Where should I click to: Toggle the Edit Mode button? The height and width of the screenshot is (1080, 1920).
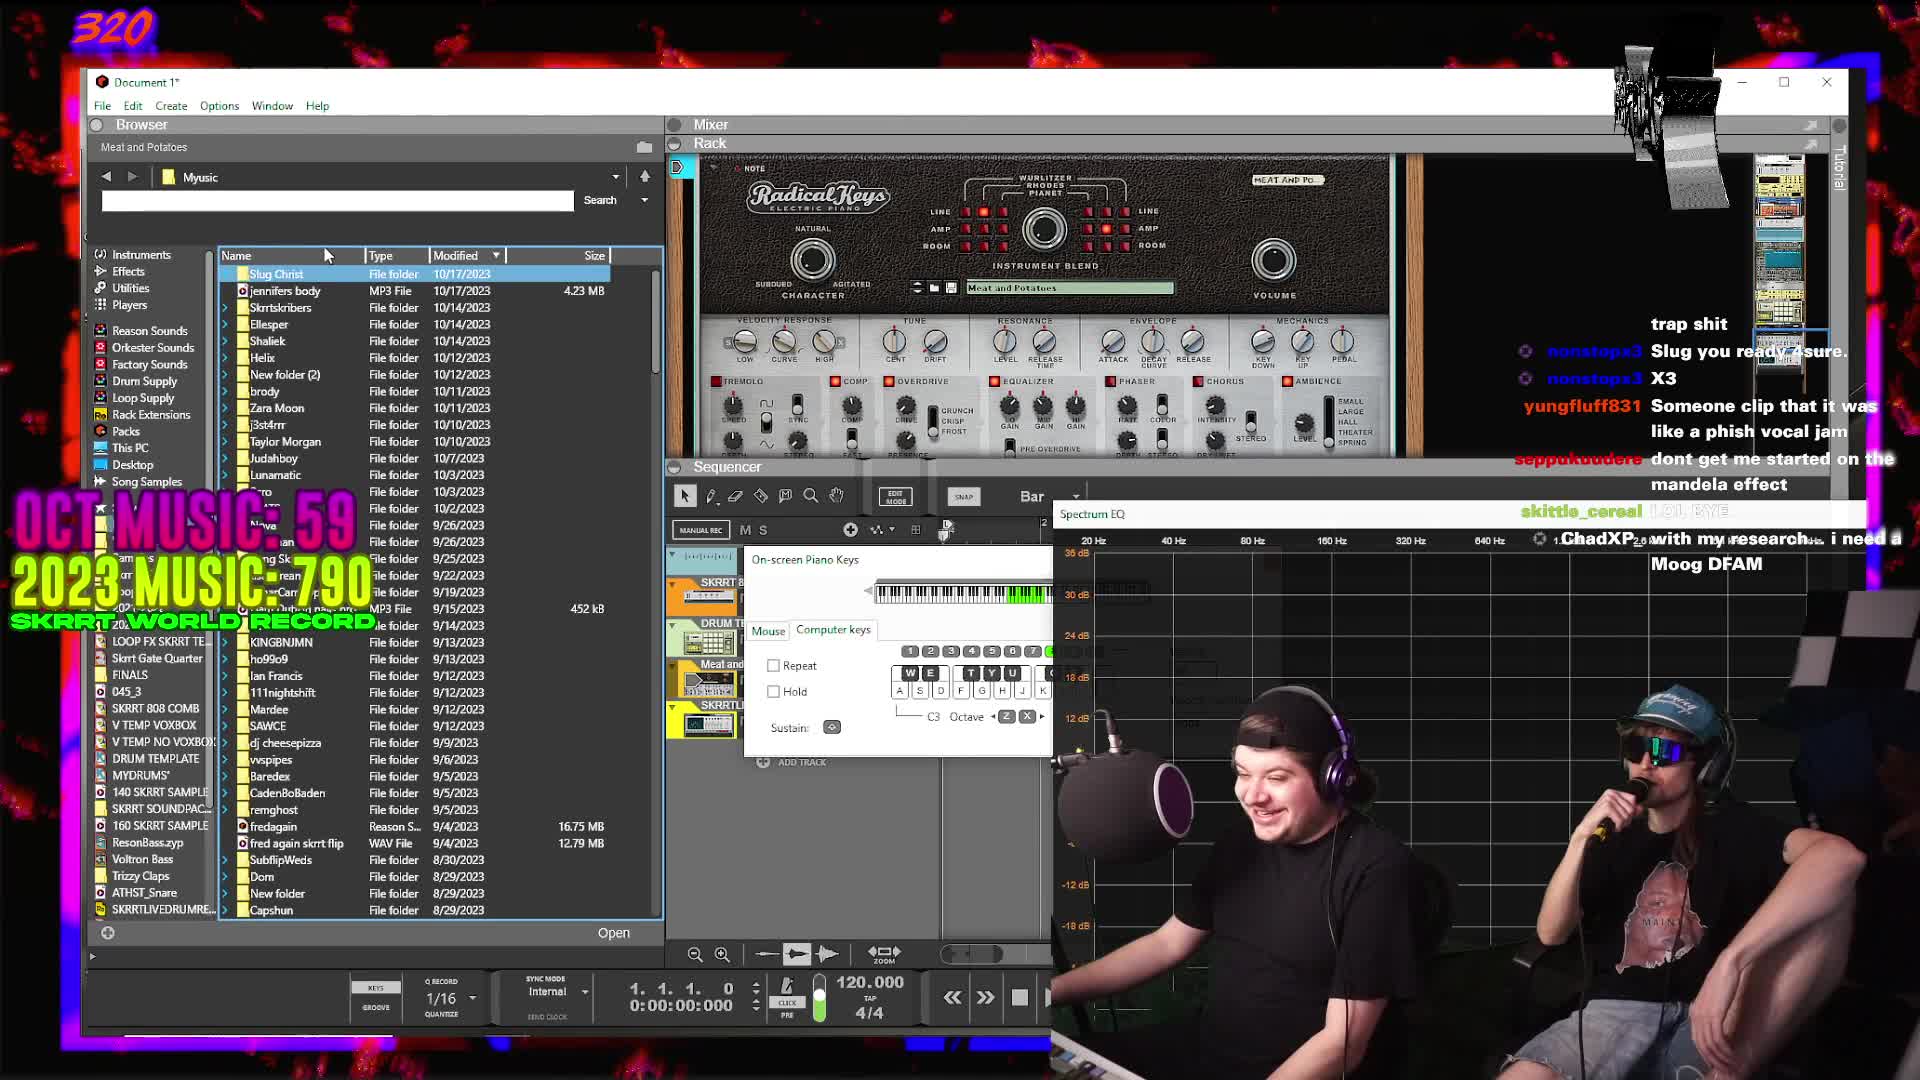895,497
